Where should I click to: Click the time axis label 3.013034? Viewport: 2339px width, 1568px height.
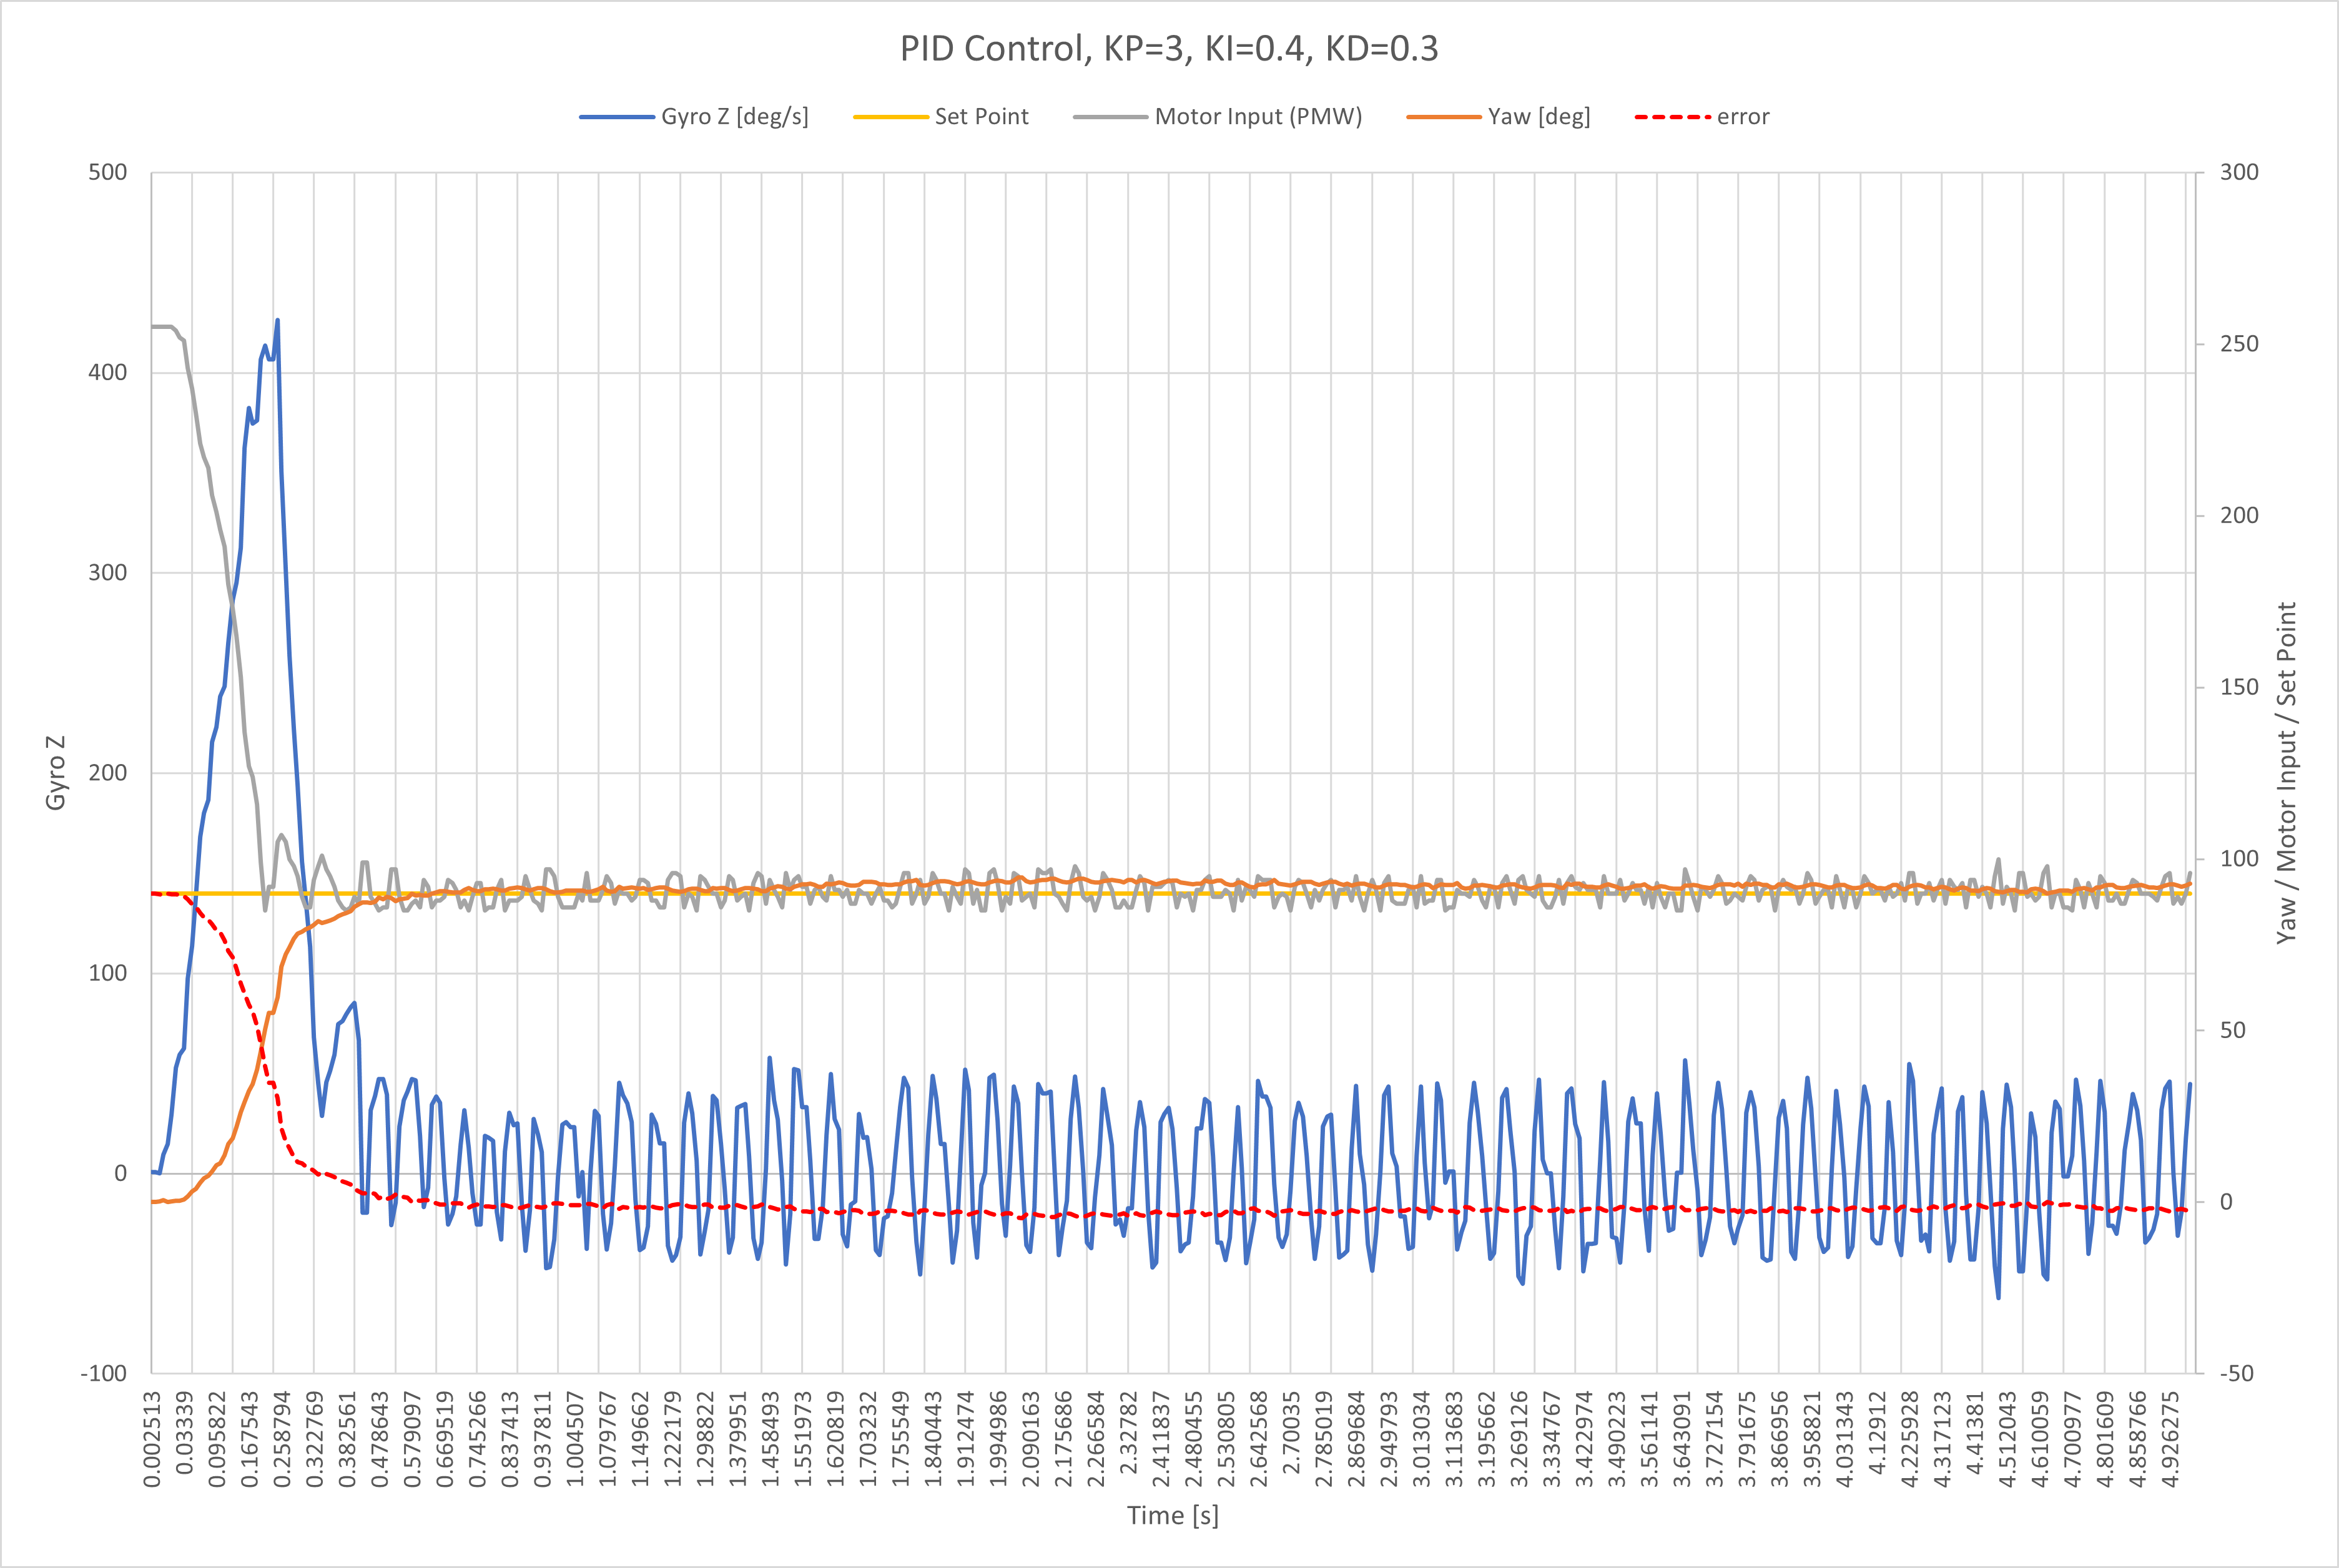tap(1421, 1439)
